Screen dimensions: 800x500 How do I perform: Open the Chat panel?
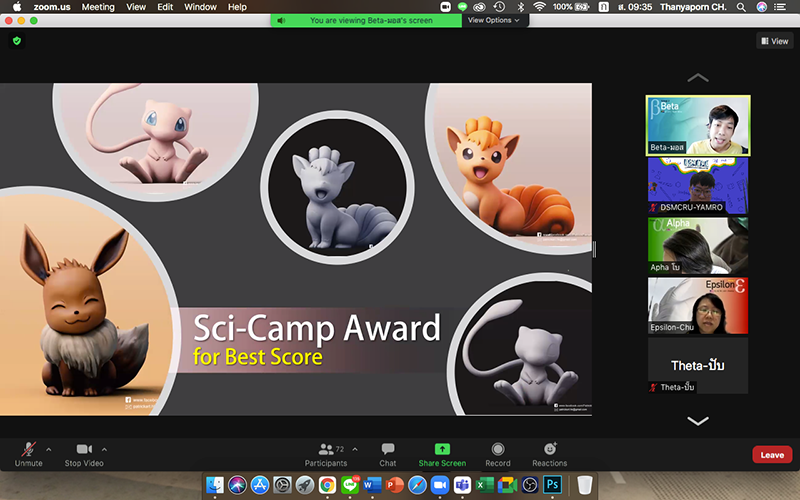388,455
